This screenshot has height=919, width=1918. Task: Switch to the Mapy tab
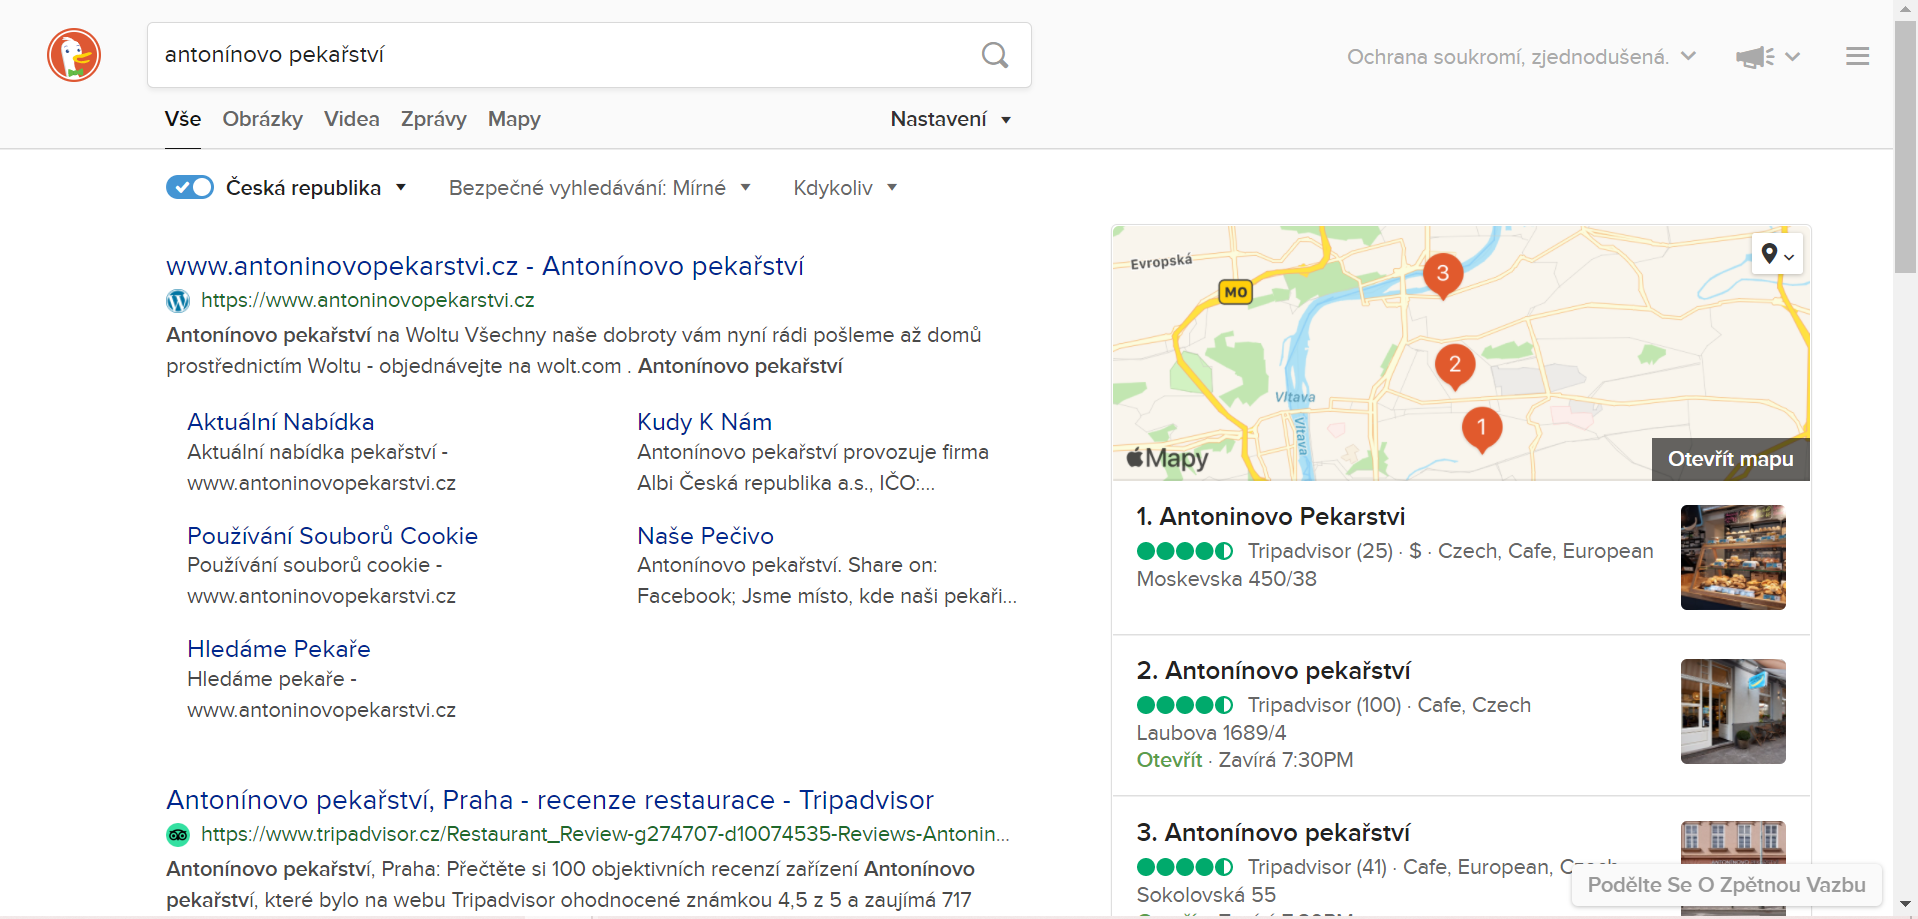[514, 119]
